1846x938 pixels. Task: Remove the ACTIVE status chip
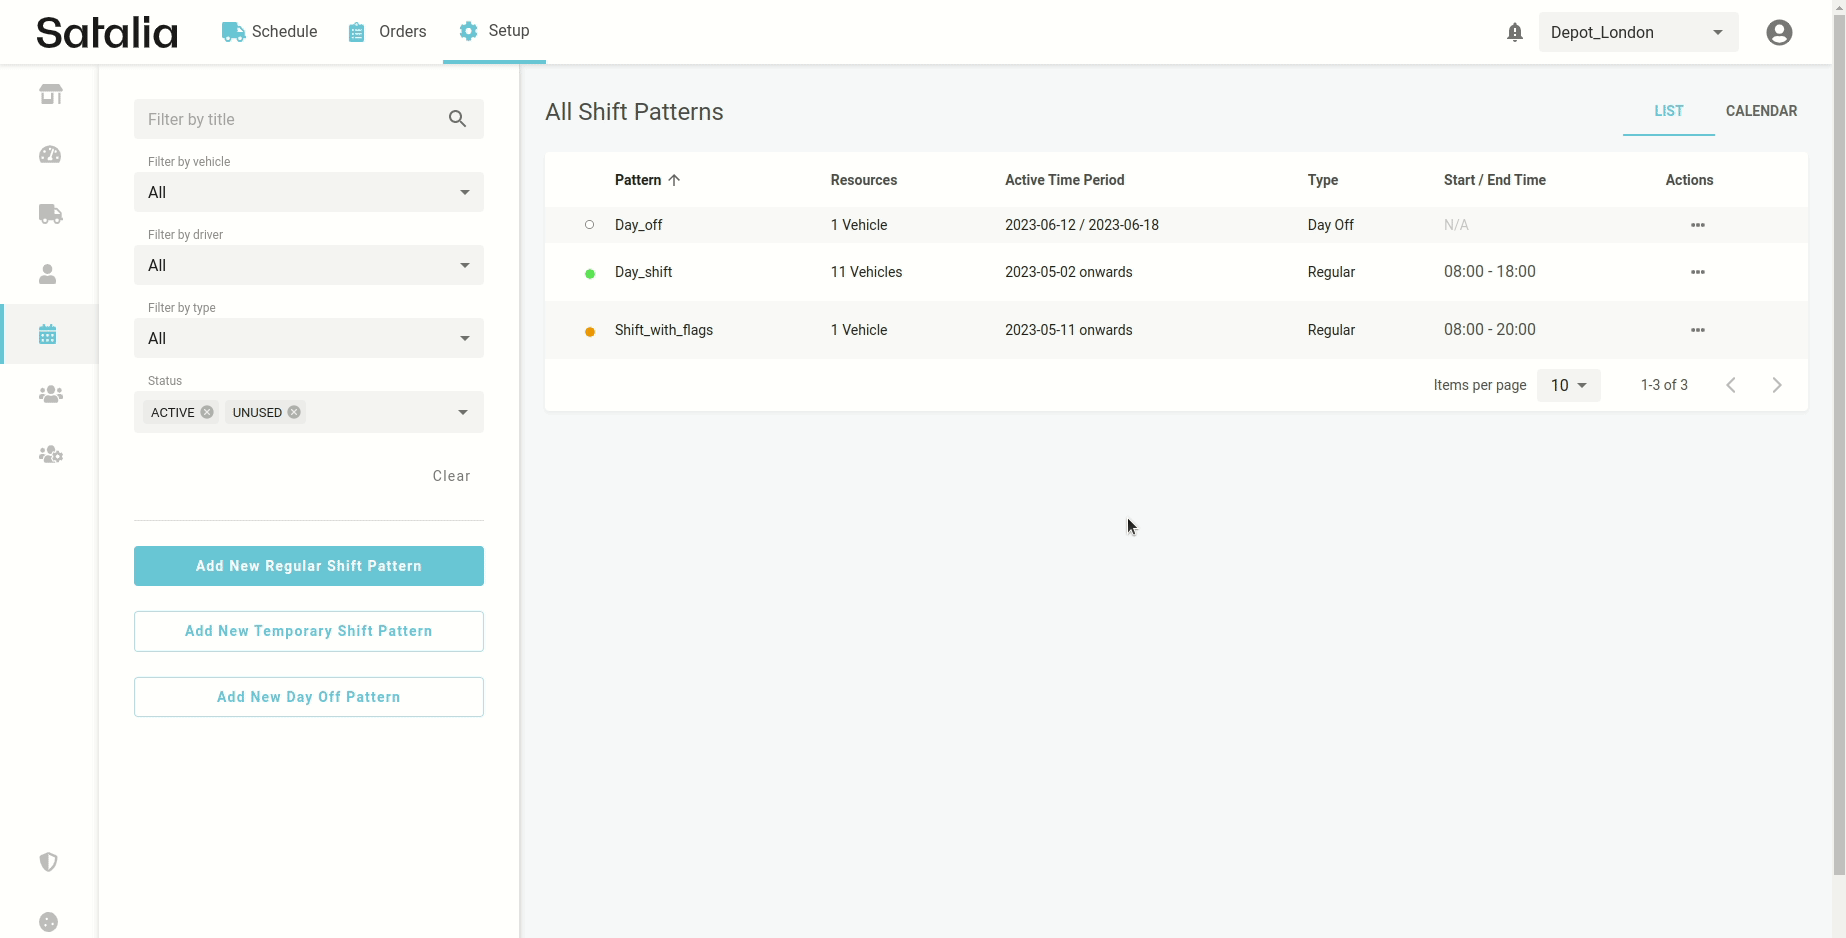(207, 412)
